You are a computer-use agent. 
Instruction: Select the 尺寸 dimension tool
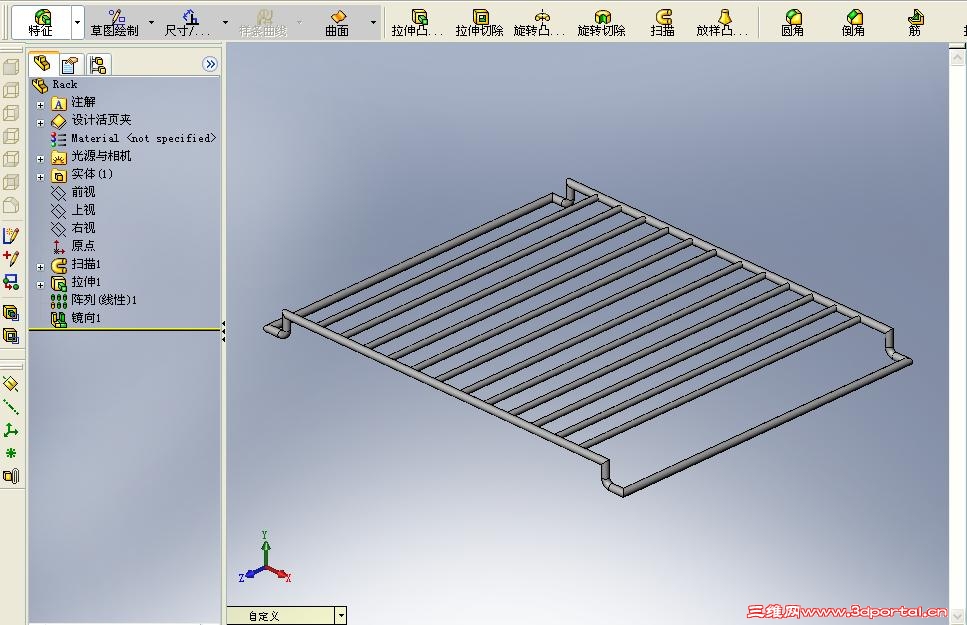[x=189, y=23]
